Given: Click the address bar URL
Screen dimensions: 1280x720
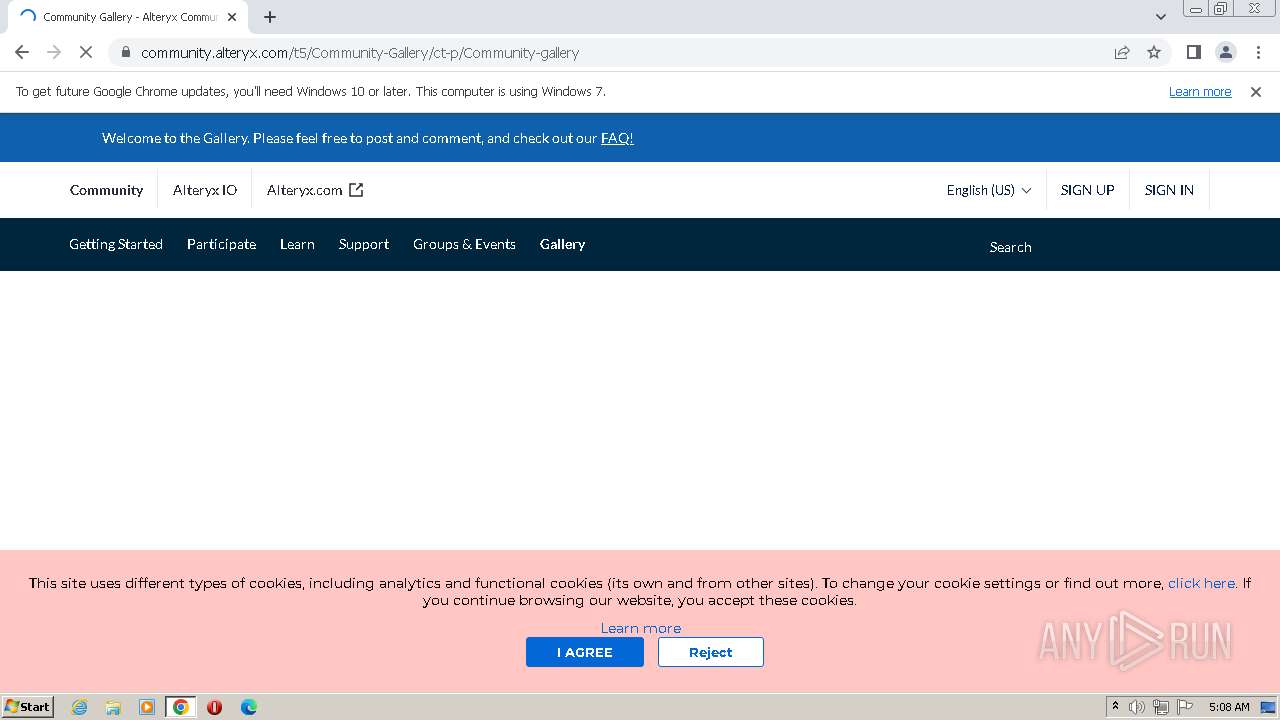Looking at the screenshot, I should 360,52.
